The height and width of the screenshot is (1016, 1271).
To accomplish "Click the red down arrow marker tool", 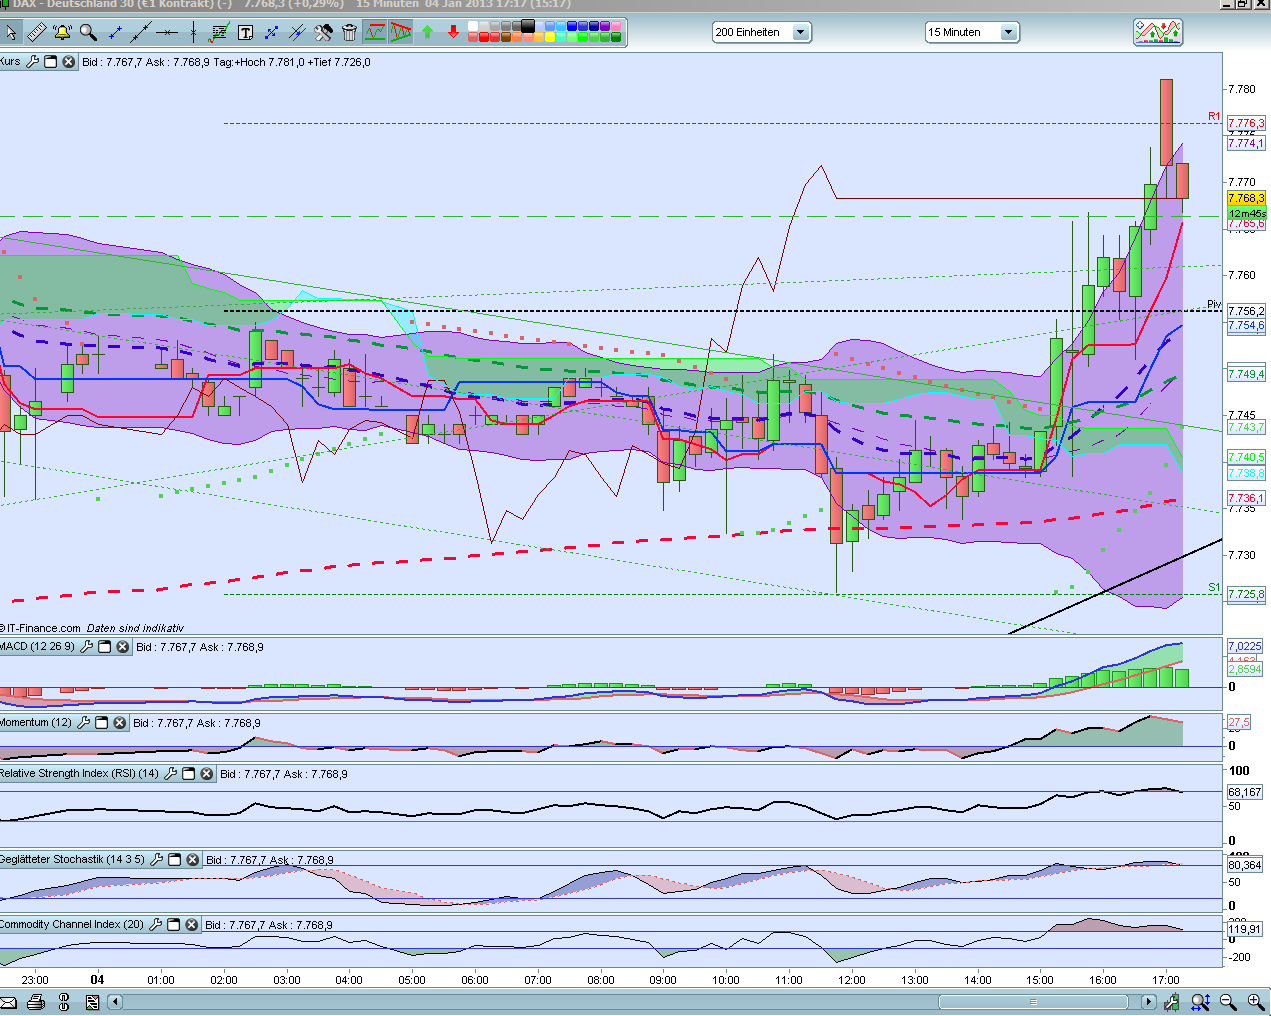I will click(453, 32).
